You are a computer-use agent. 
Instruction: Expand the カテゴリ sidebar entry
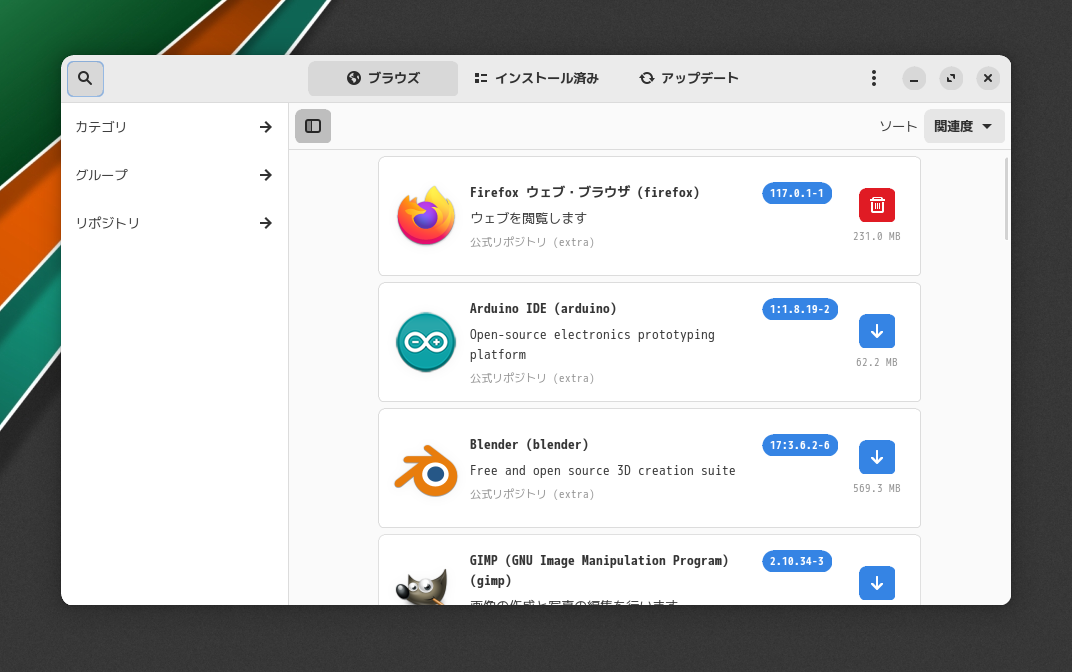click(174, 127)
